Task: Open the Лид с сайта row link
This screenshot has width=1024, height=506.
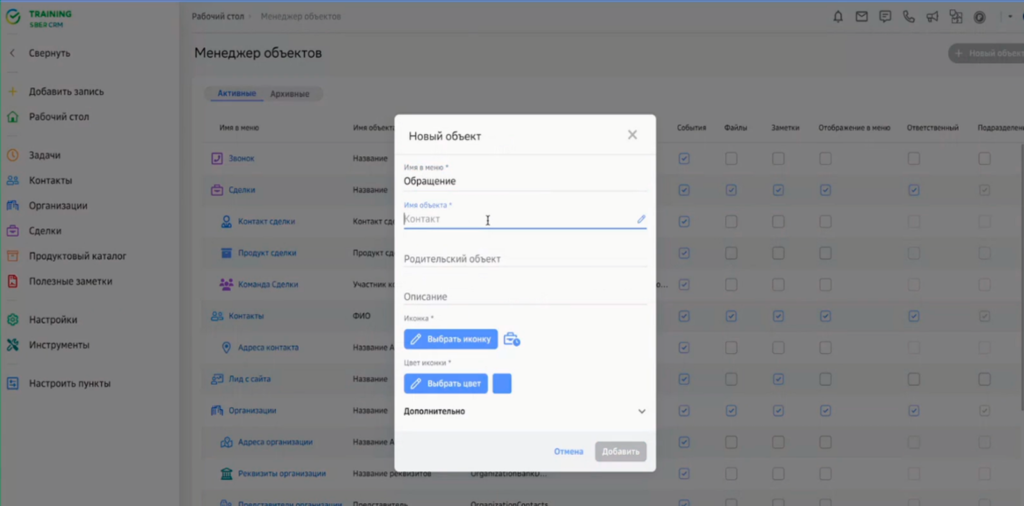Action: [x=249, y=379]
